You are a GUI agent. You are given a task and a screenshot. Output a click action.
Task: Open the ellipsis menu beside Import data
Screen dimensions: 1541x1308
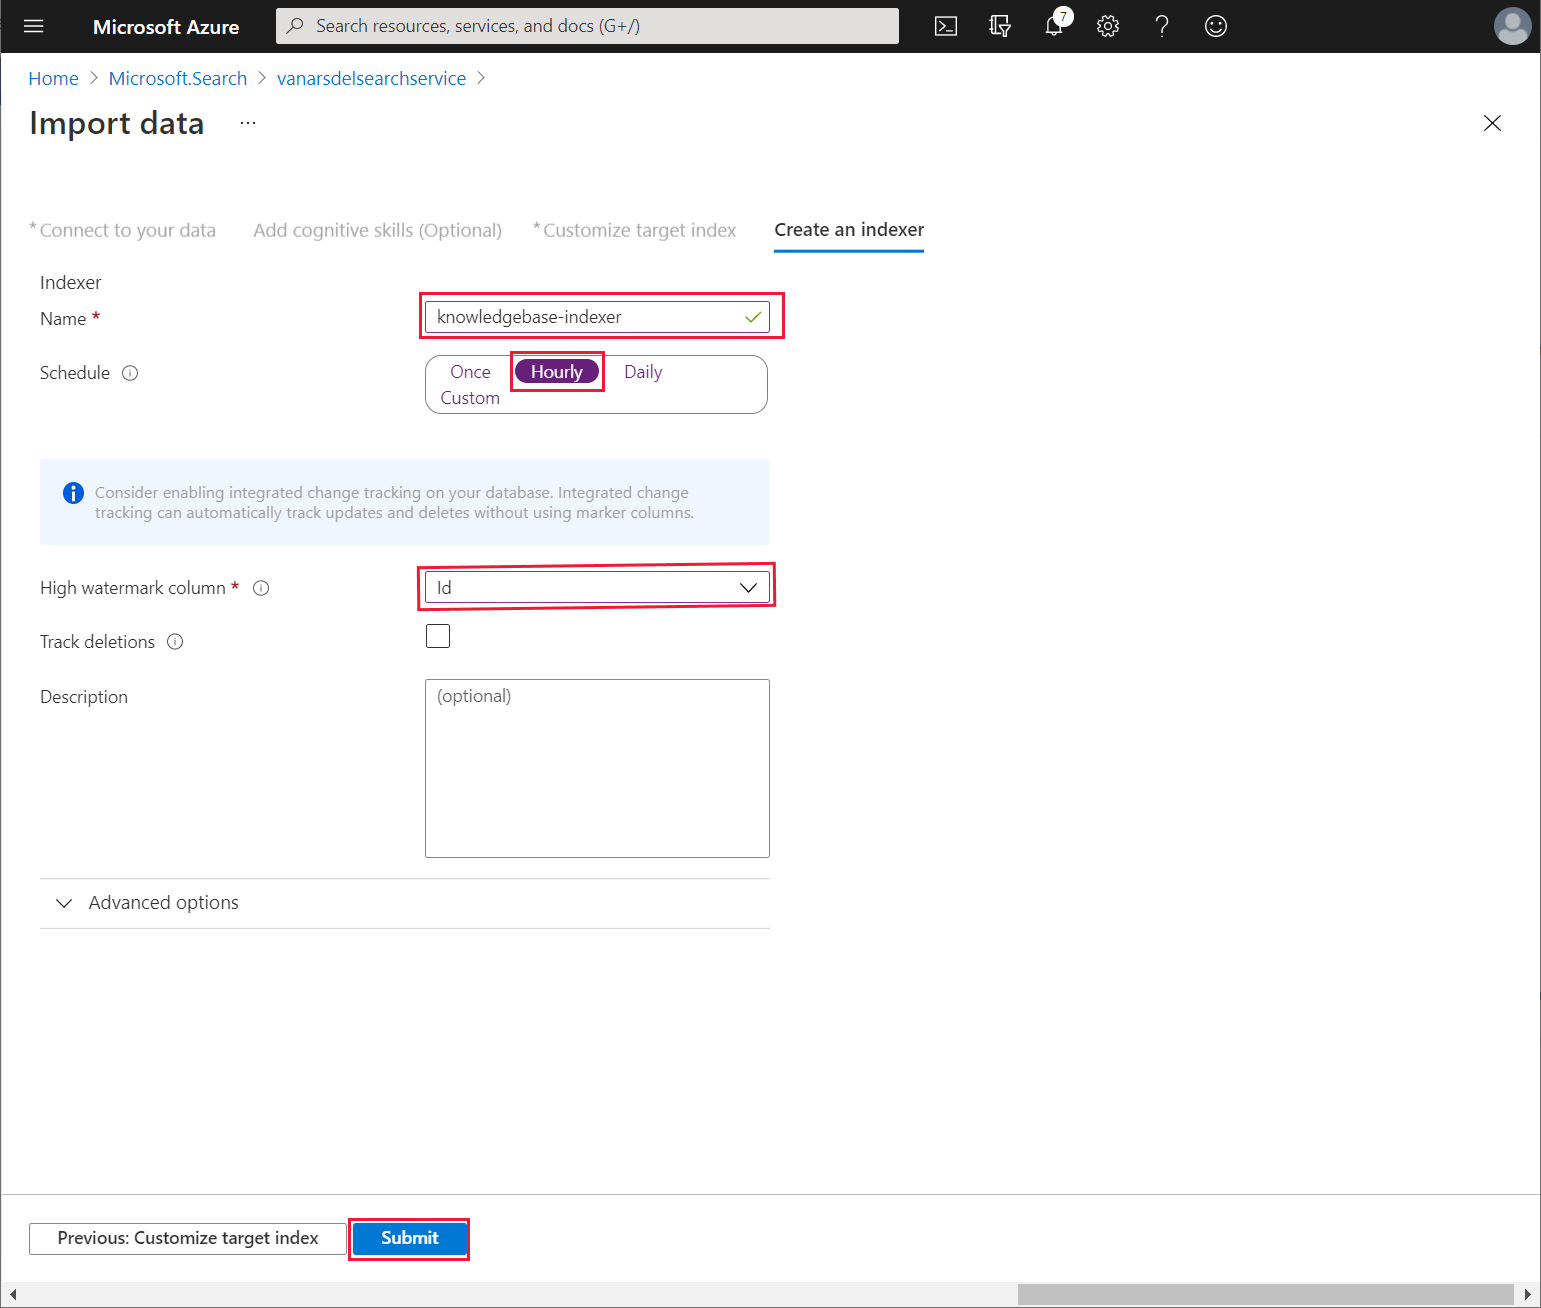248,123
